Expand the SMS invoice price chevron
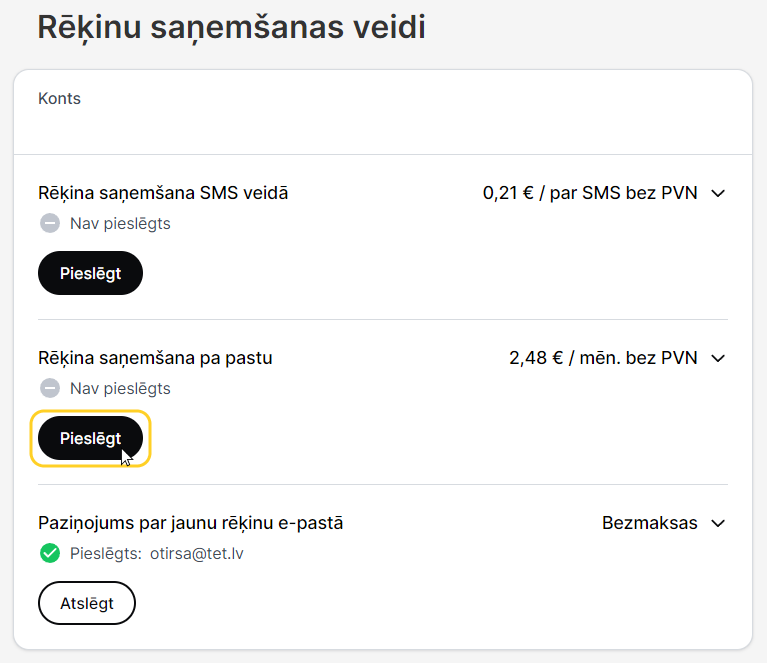This screenshot has width=767, height=663. click(718, 193)
